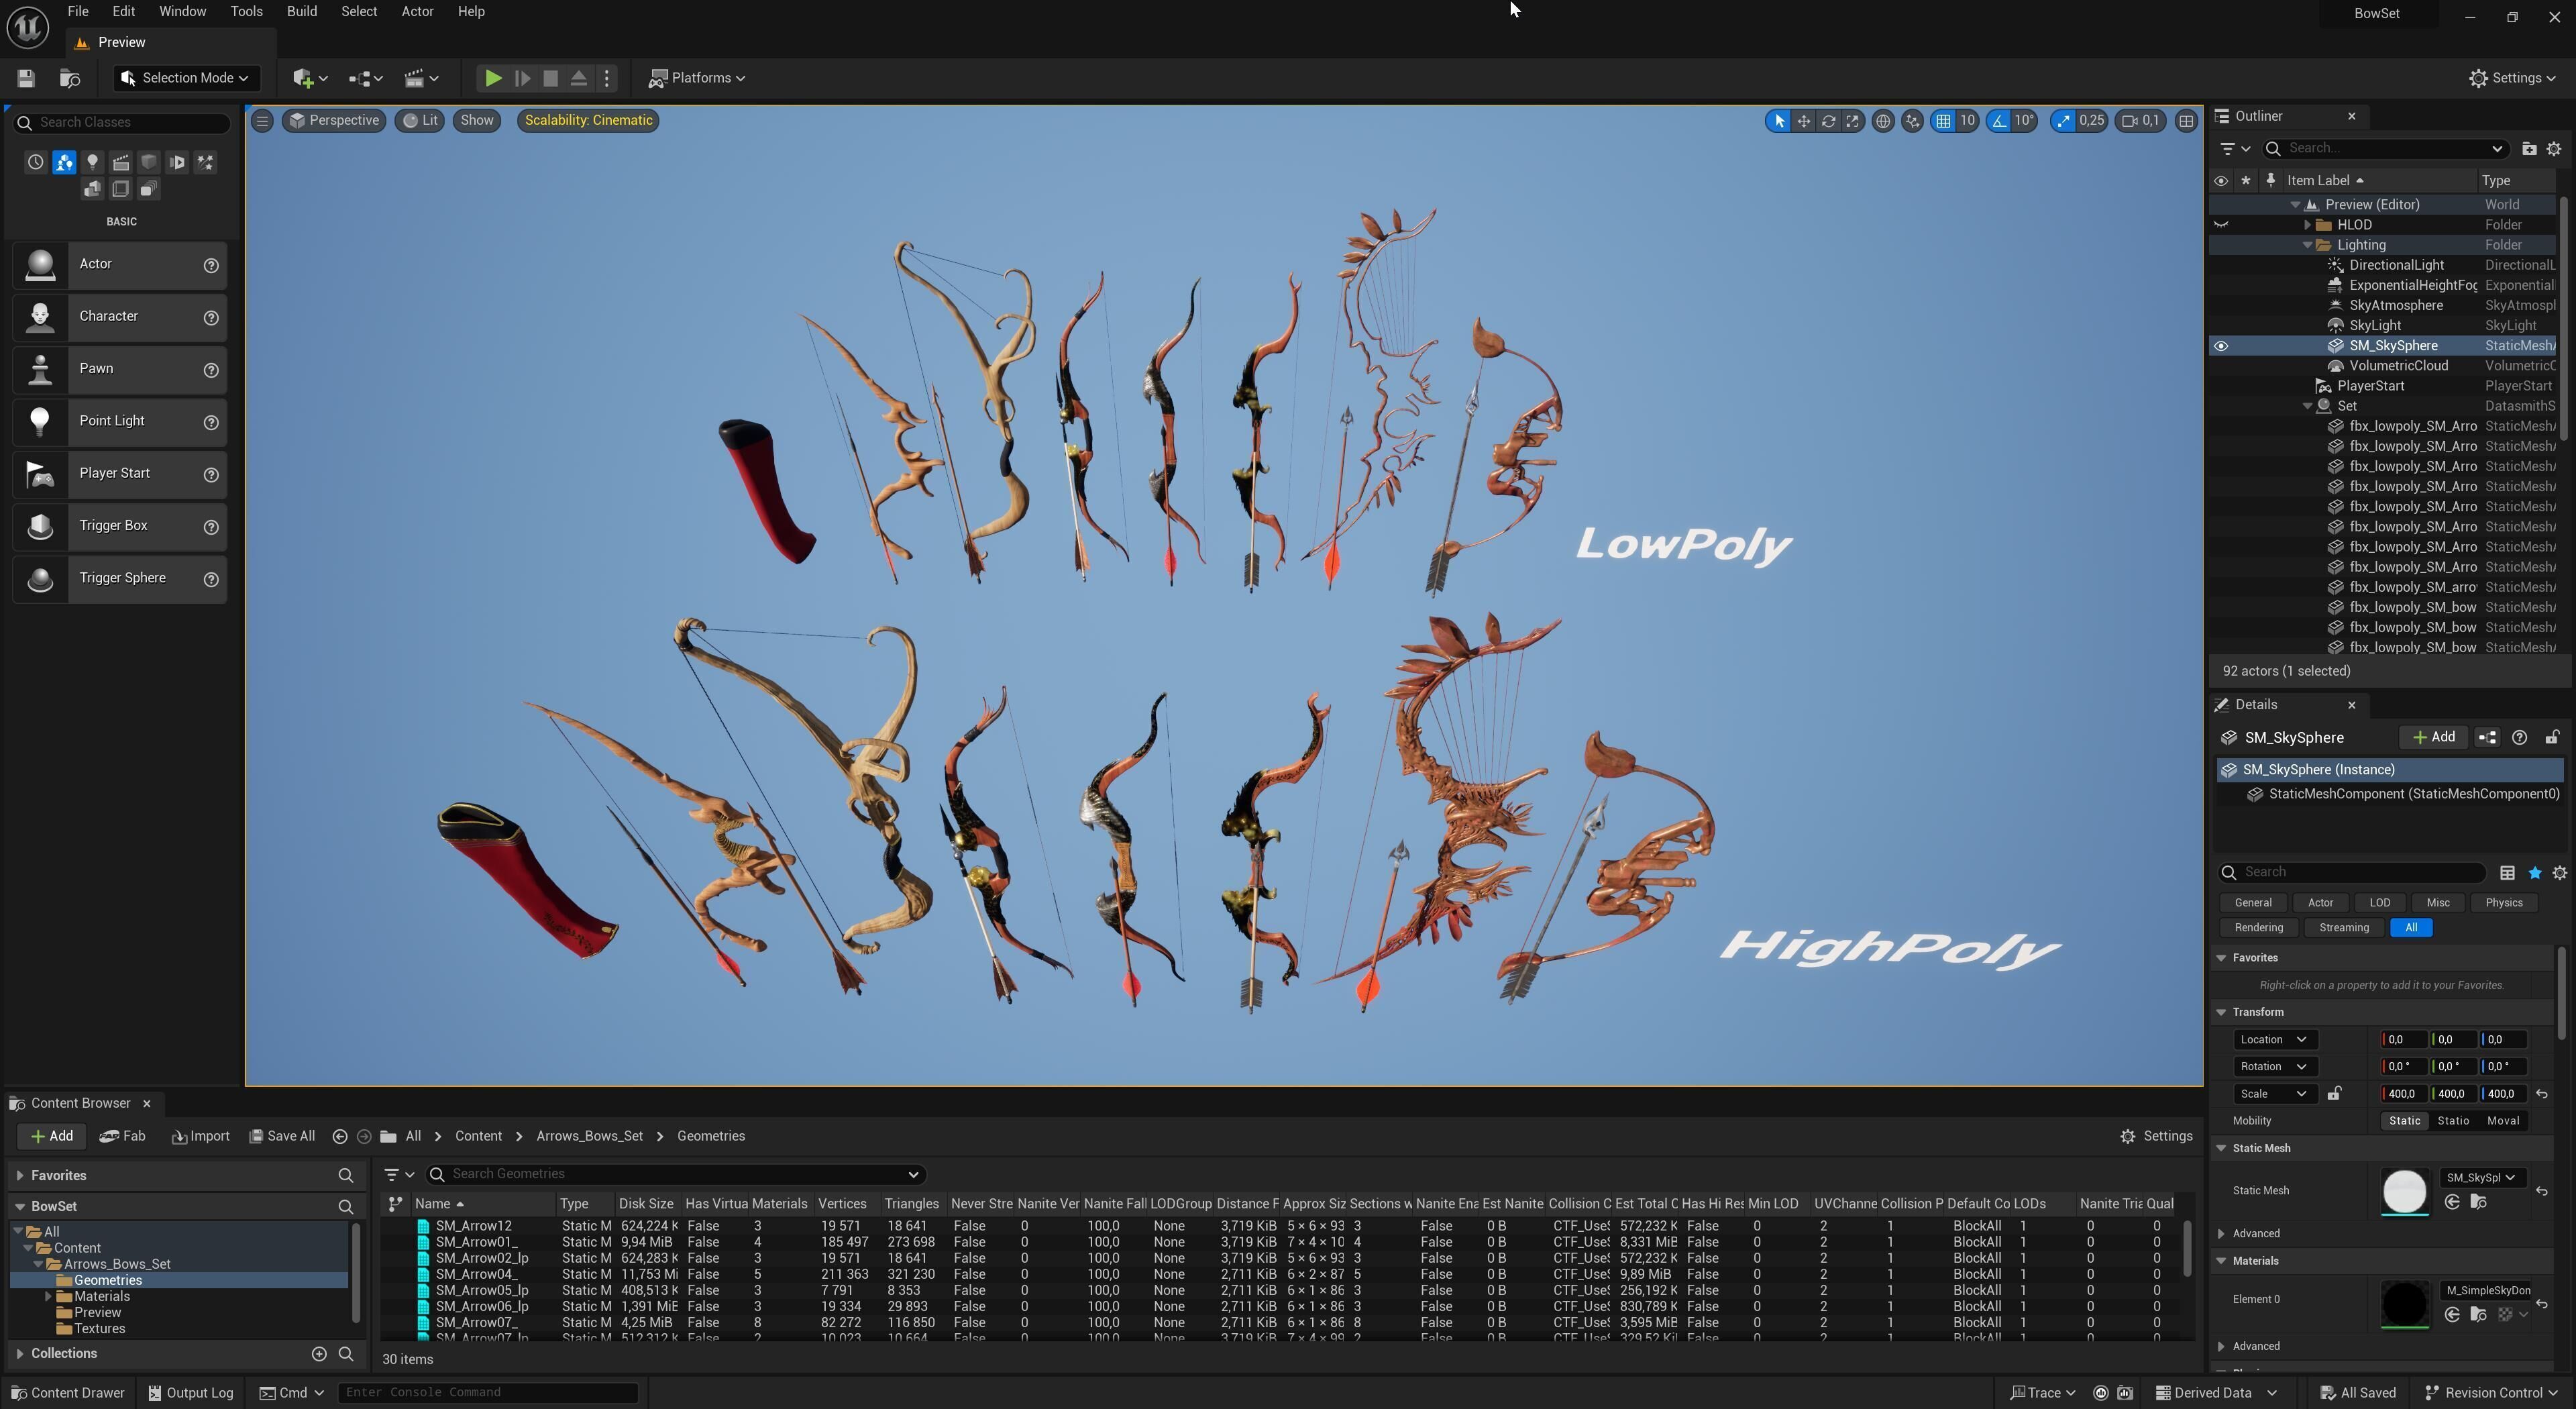
Task: Open the Build menu
Action: (x=301, y=12)
